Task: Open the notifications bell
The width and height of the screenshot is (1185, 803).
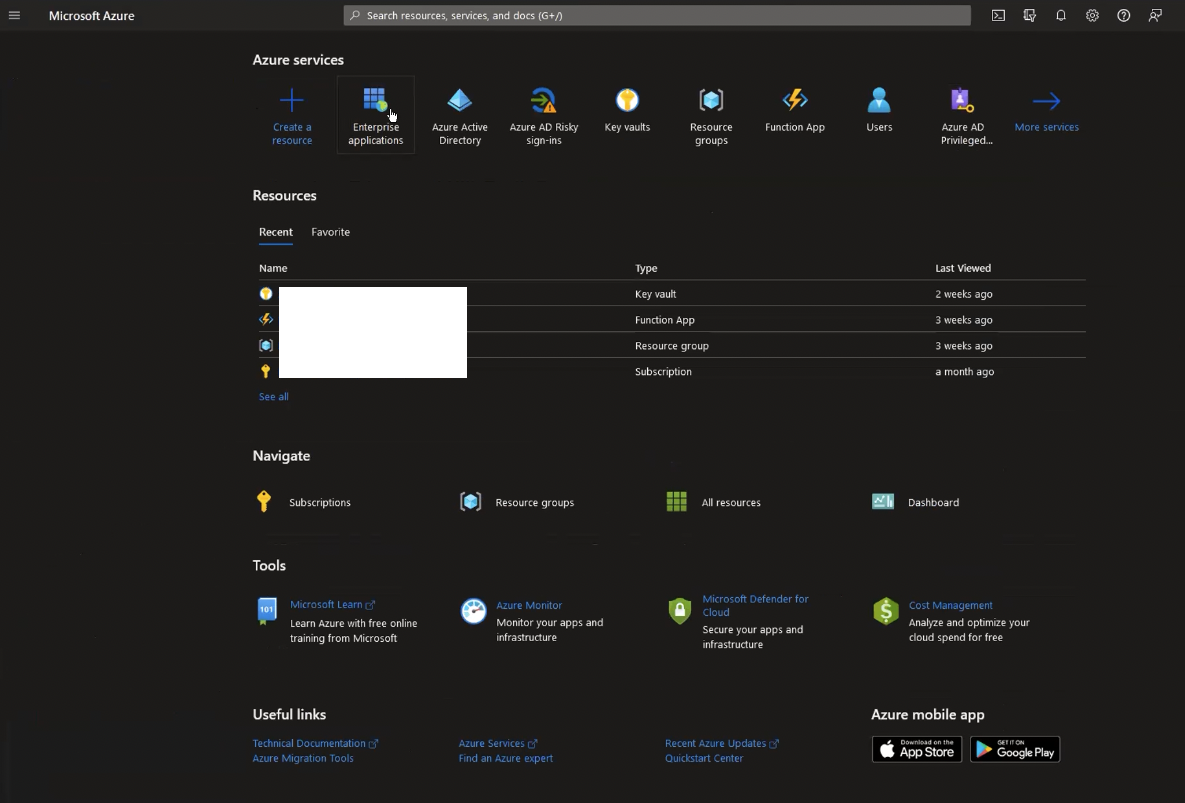Action: pyautogui.click(x=1061, y=15)
